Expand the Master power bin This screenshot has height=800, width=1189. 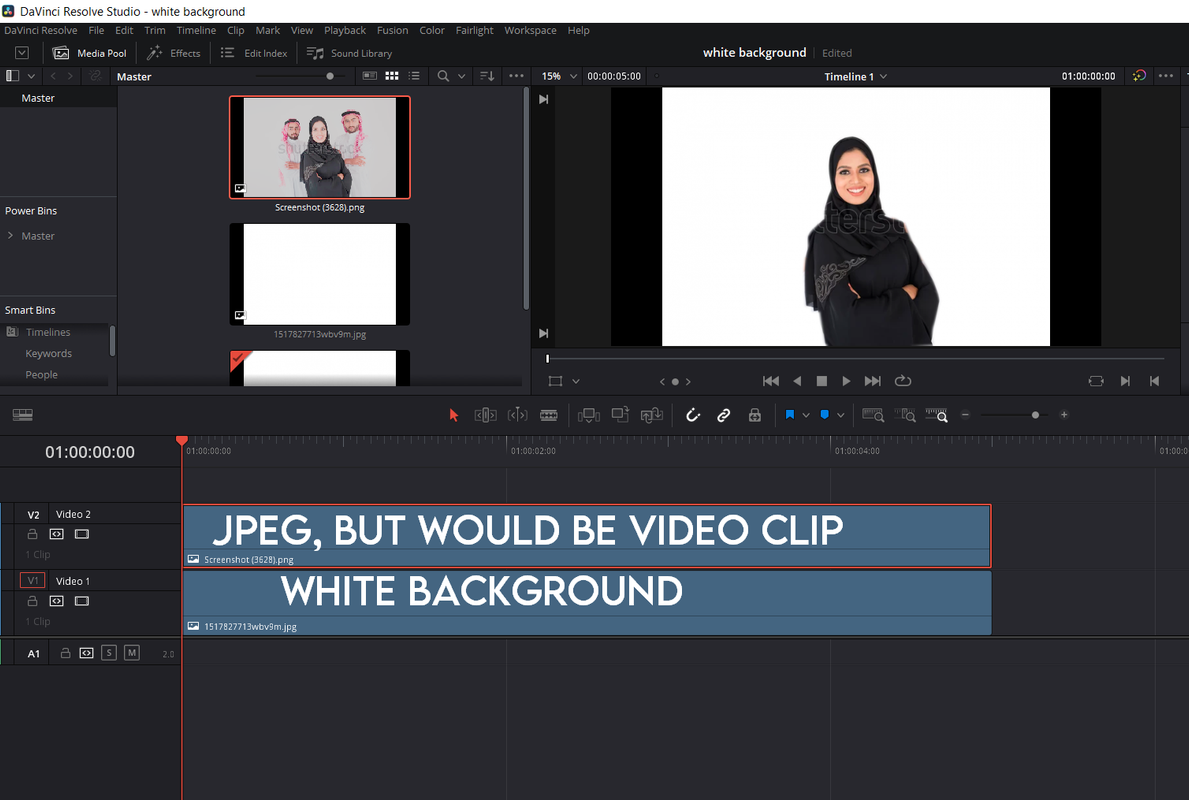tap(11, 236)
